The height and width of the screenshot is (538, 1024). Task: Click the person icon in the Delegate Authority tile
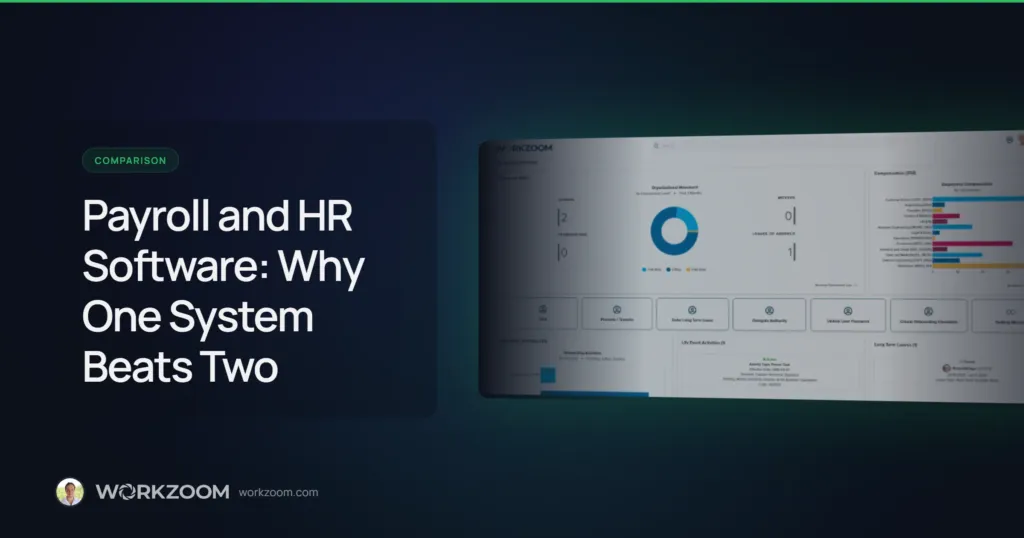769,311
